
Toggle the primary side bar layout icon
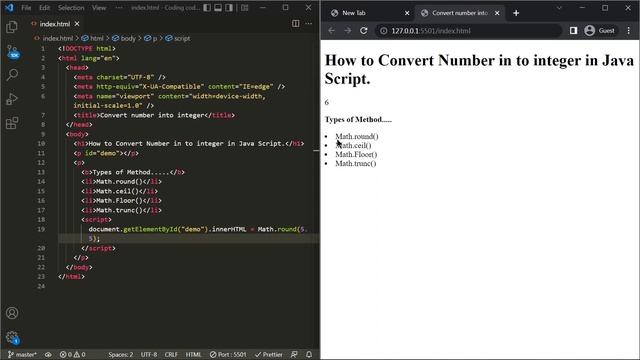coord(207,8)
